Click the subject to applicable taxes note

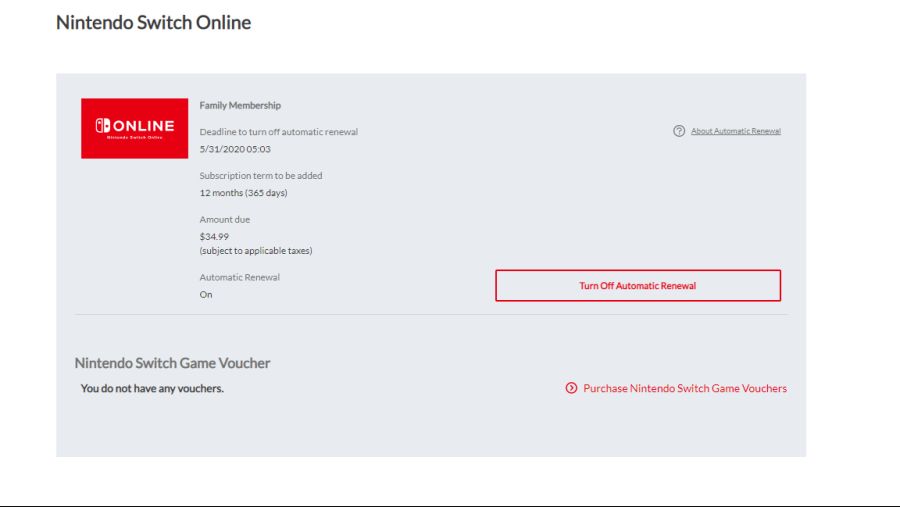(x=256, y=251)
